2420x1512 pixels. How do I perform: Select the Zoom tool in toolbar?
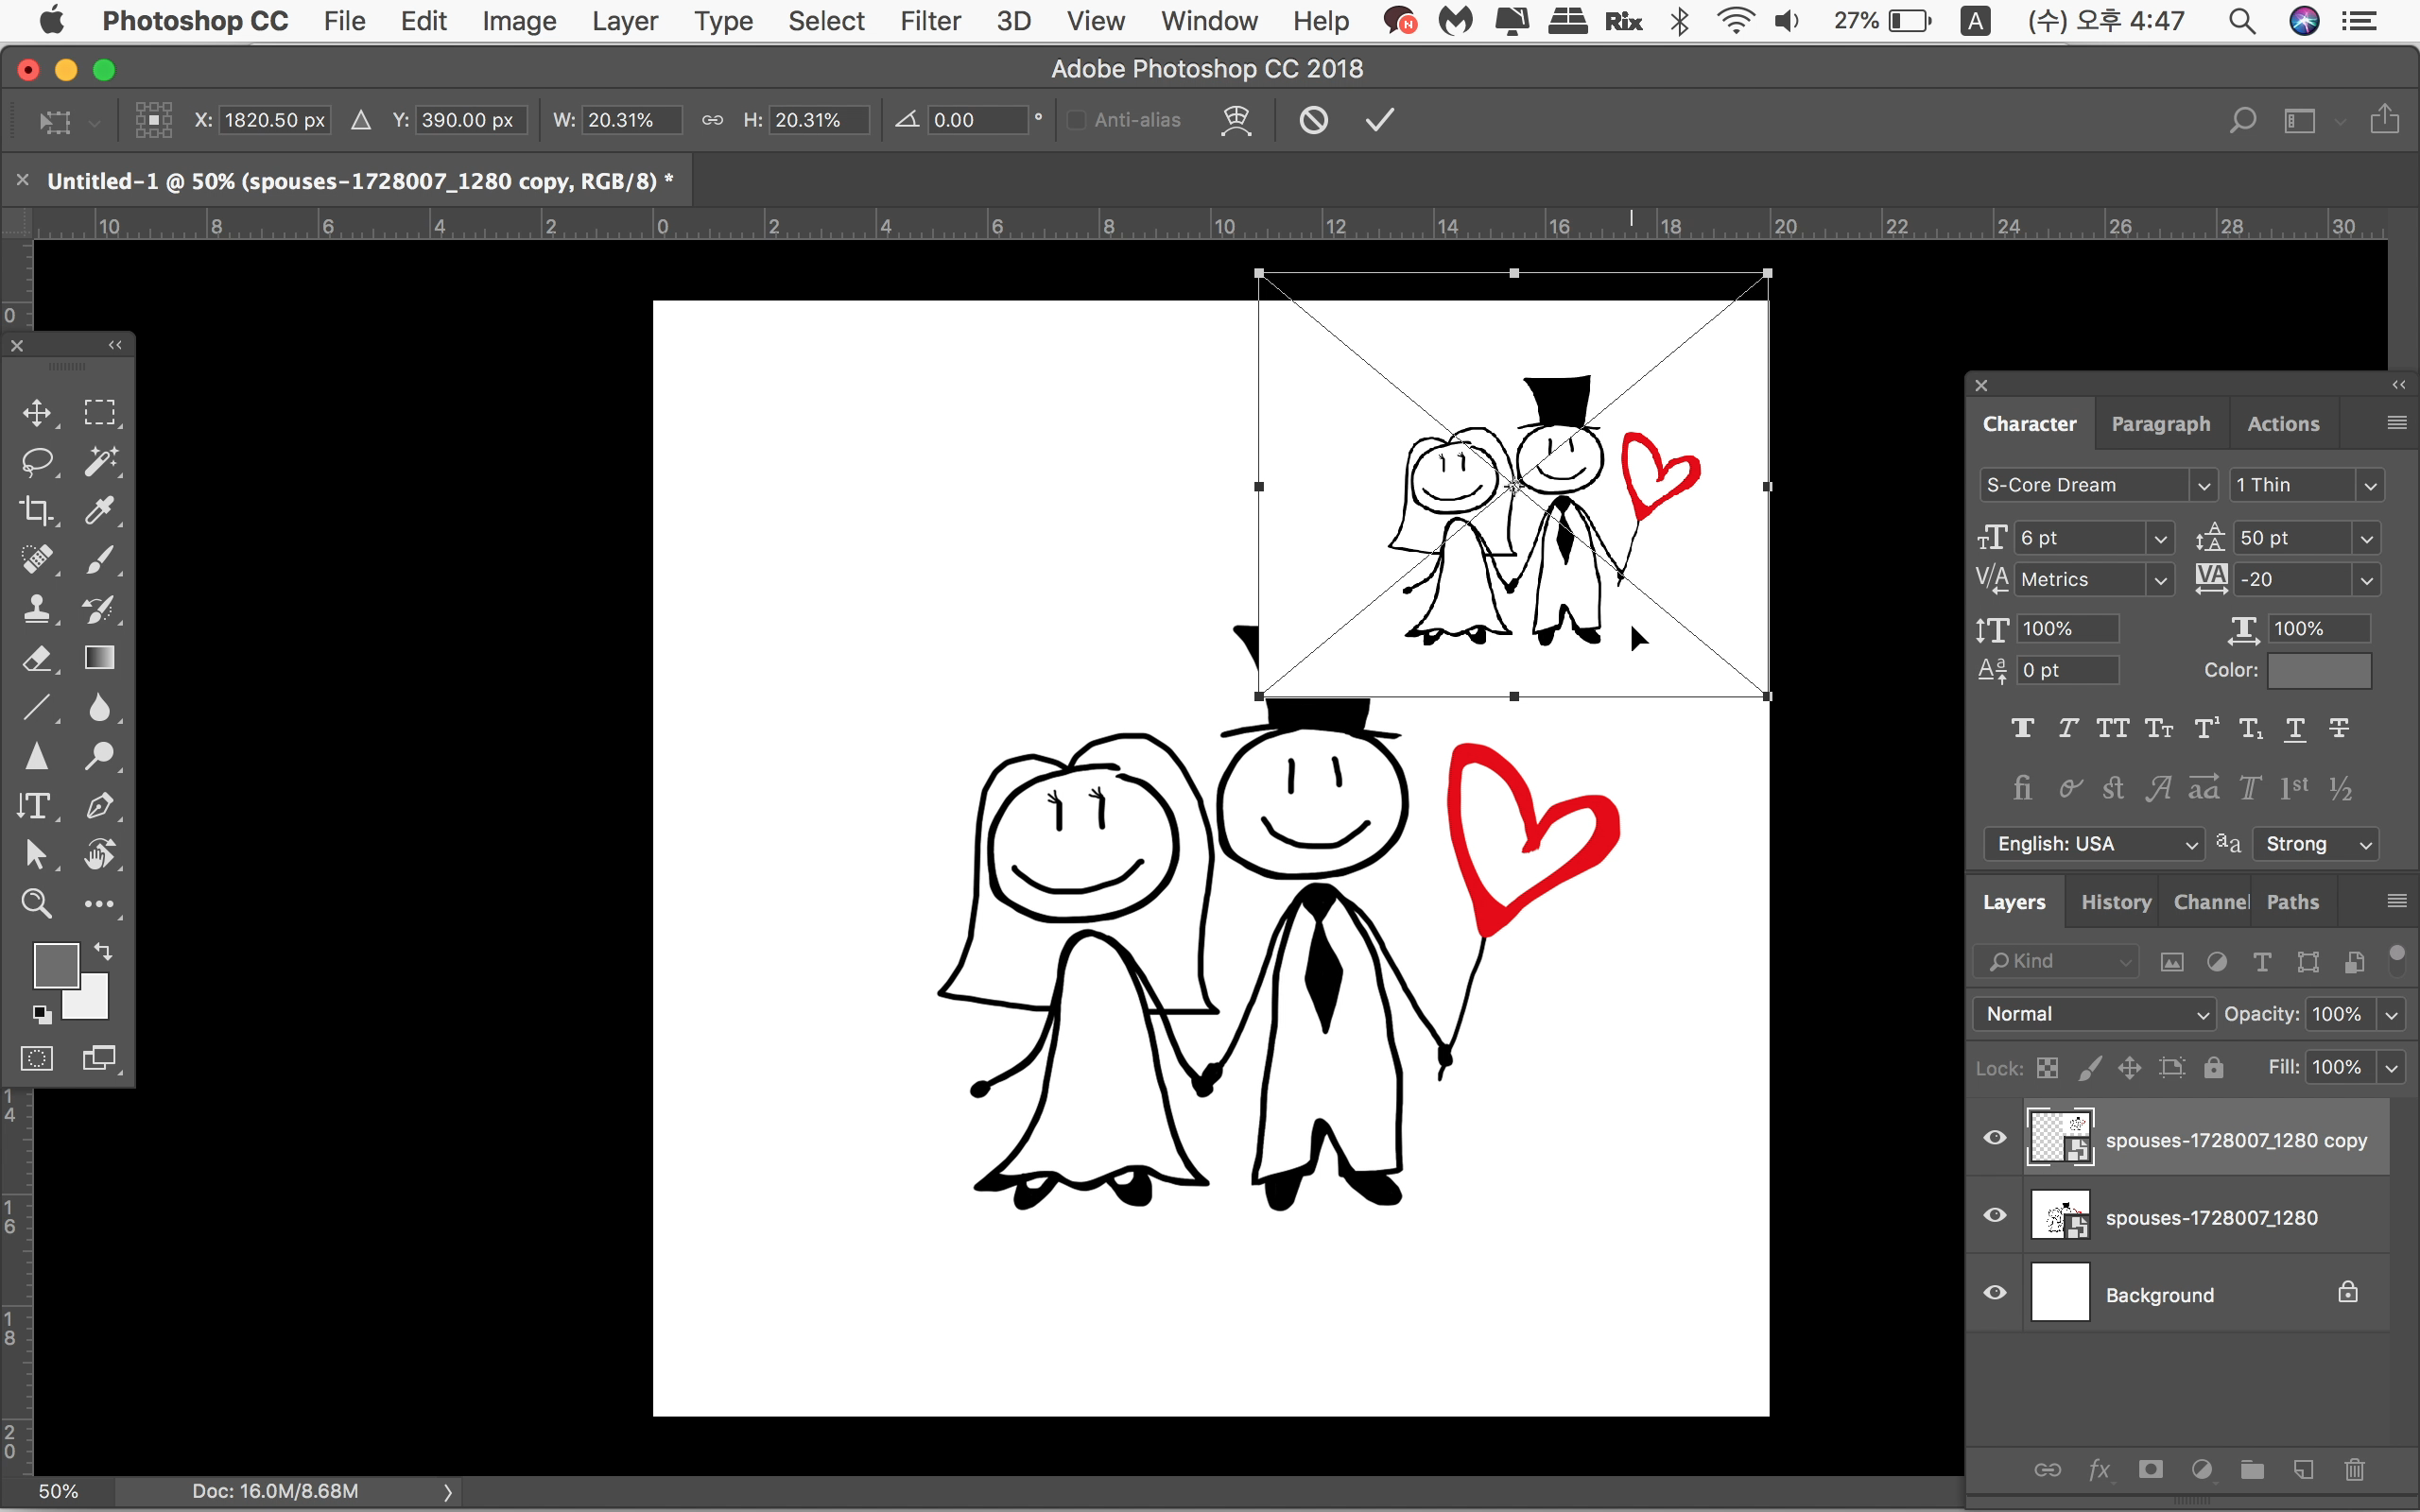37,904
